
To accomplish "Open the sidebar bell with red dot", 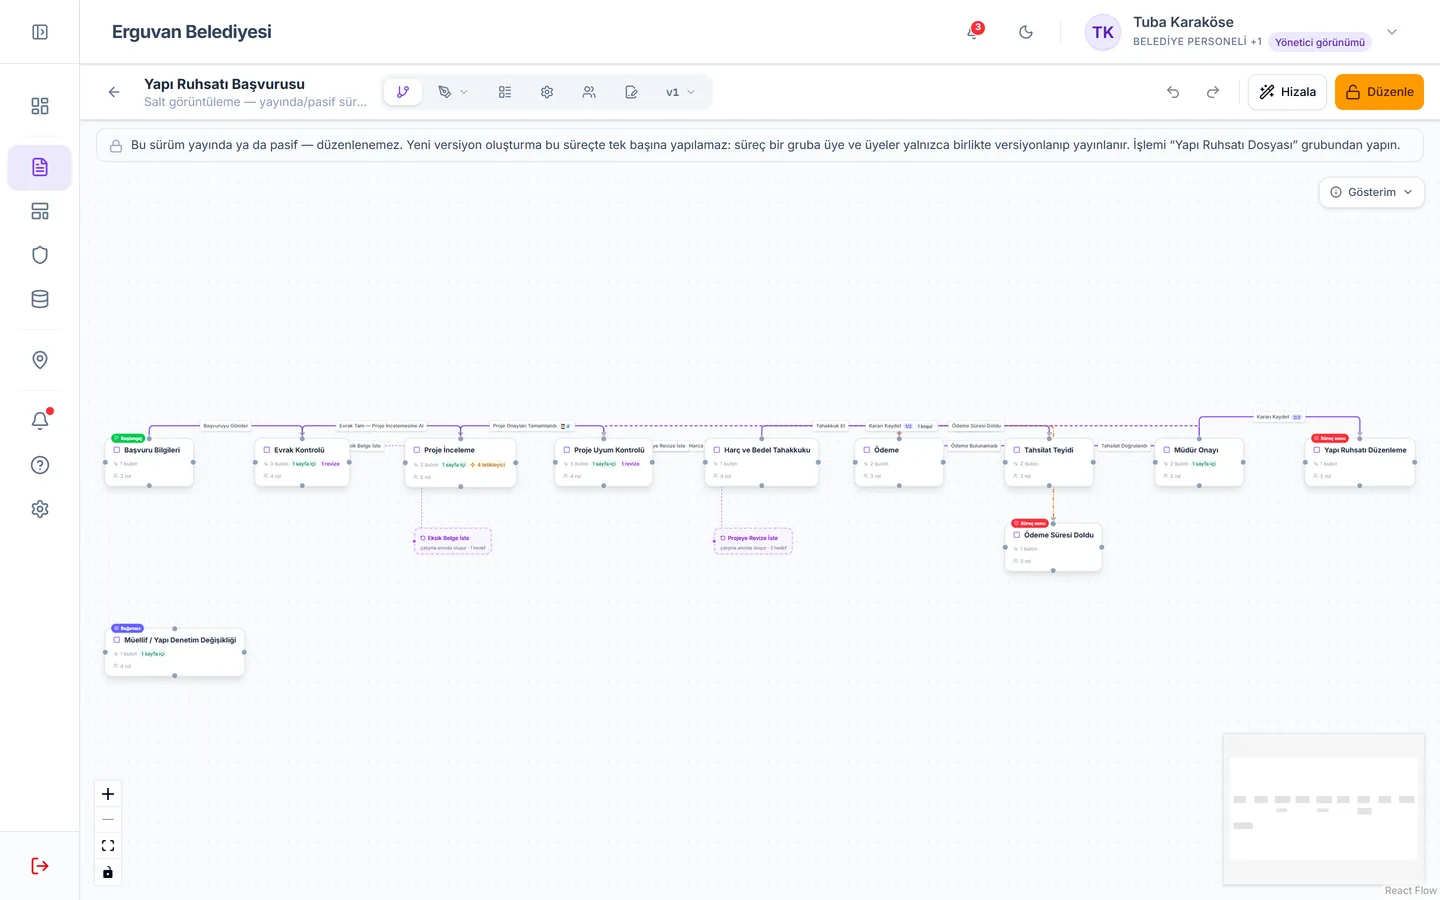I will point(40,421).
